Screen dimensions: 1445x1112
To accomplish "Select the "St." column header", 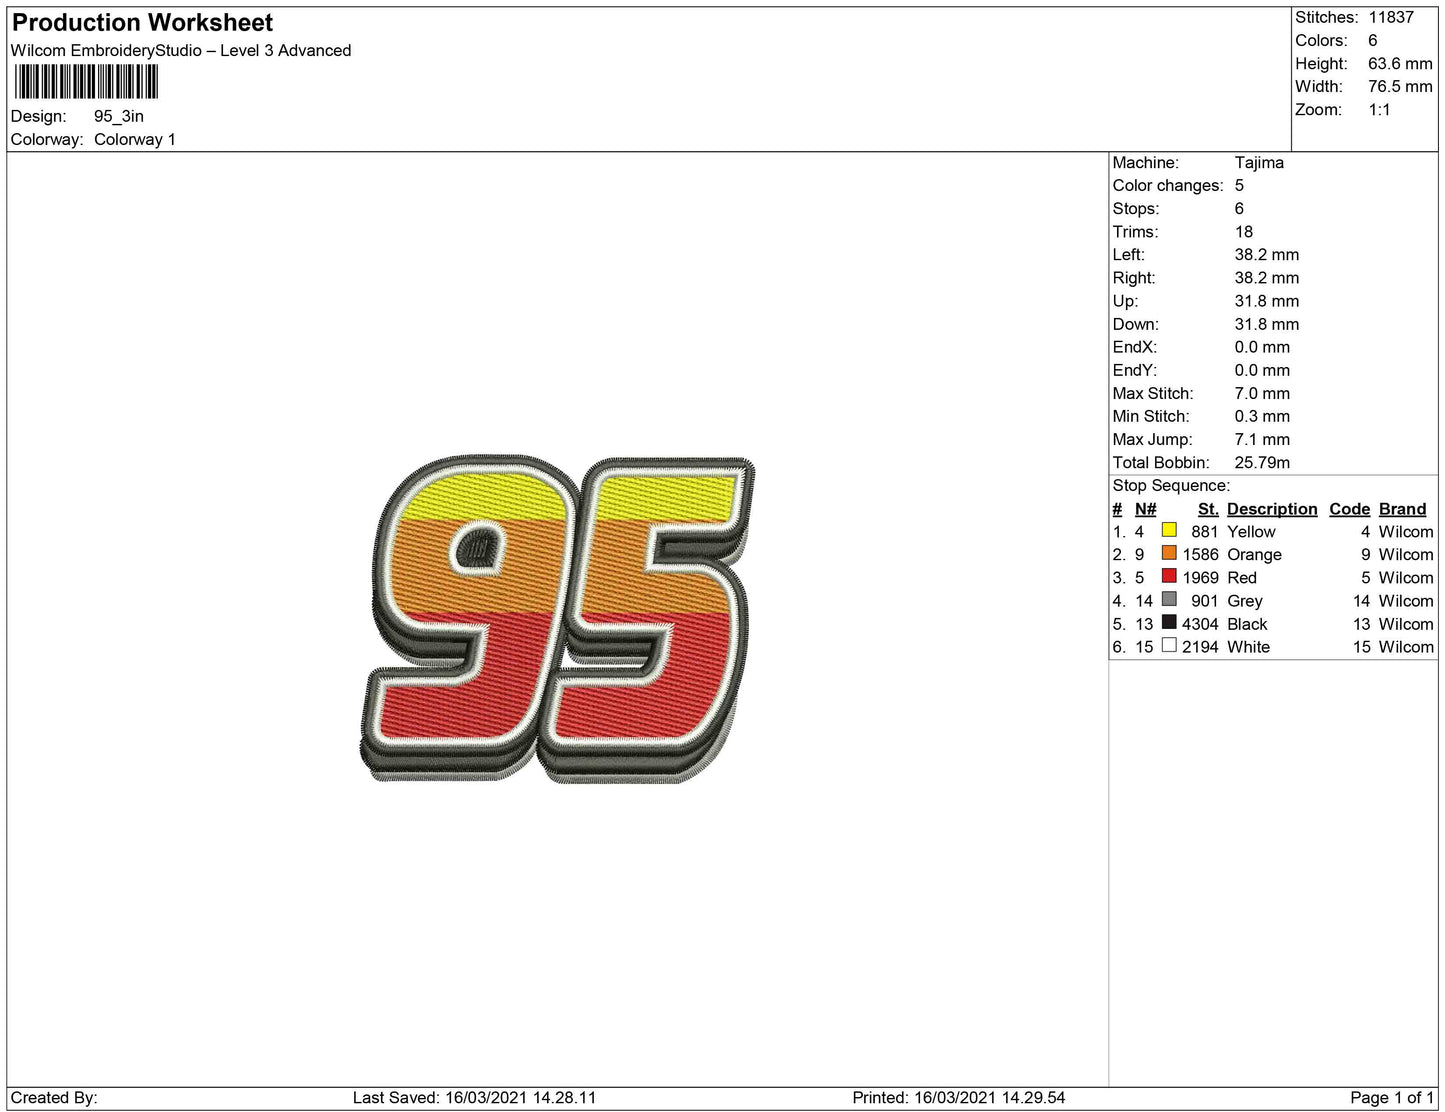I will coord(1208,509).
